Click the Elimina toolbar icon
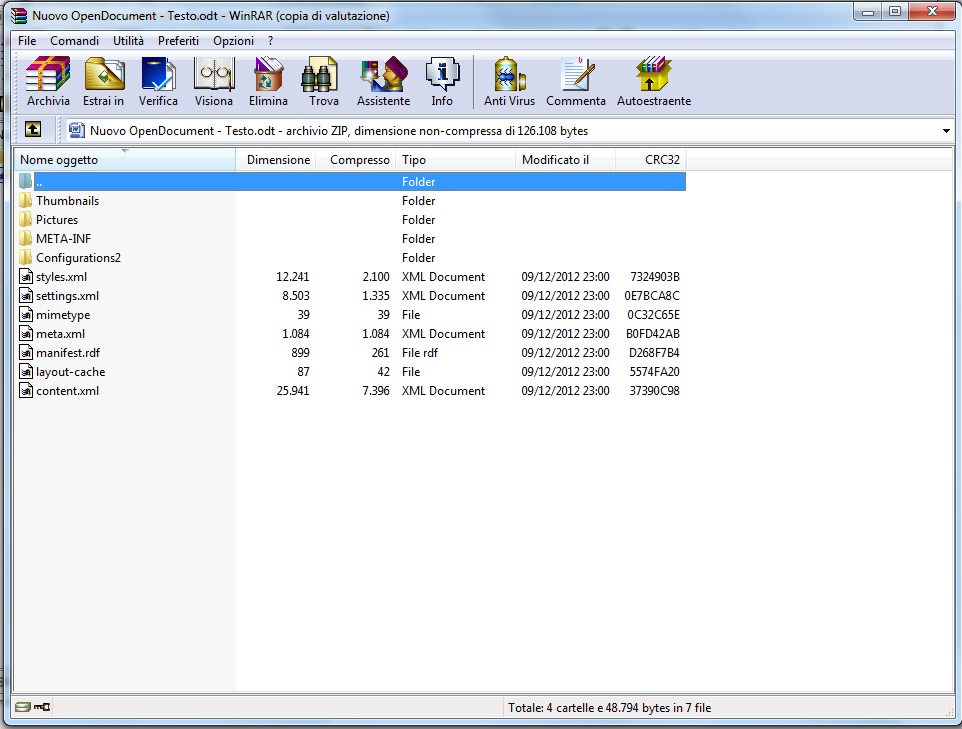The image size is (962, 729). point(268,74)
